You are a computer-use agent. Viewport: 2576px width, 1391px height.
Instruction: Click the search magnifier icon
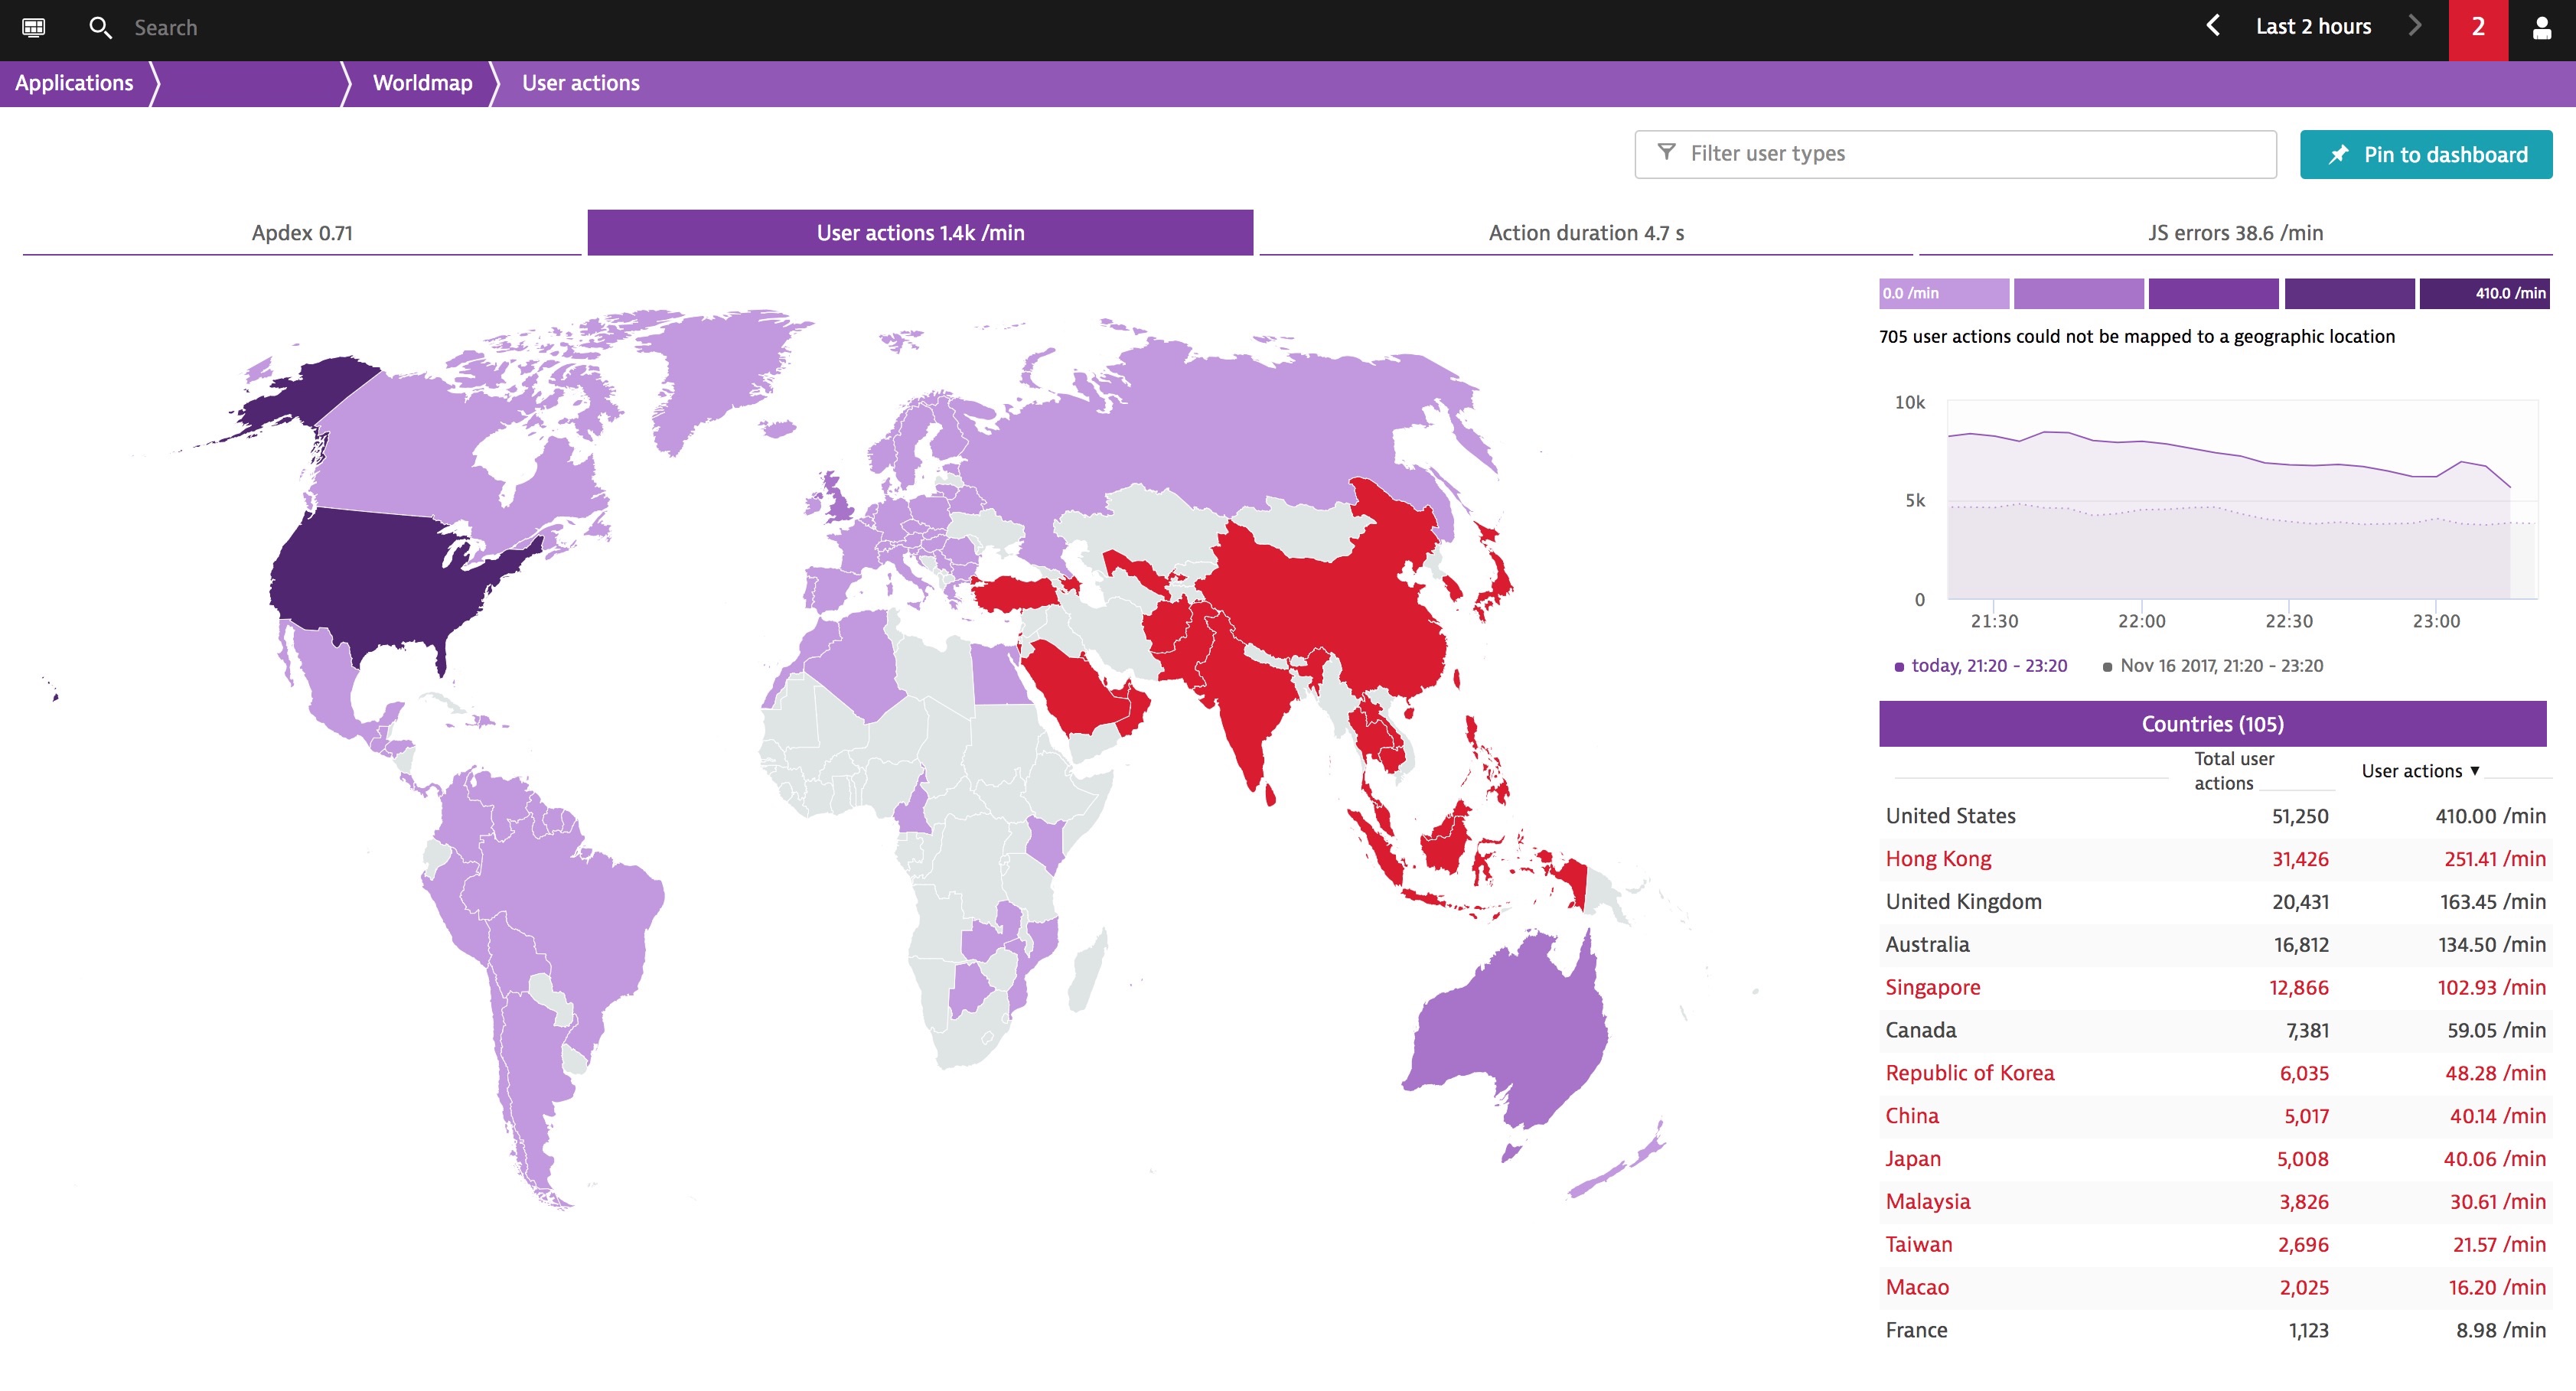pos(100,27)
